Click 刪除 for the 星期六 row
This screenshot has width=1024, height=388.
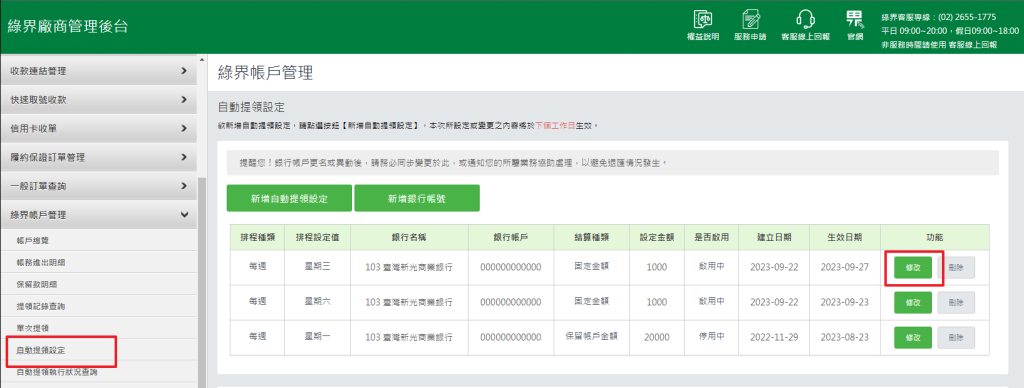(956, 302)
